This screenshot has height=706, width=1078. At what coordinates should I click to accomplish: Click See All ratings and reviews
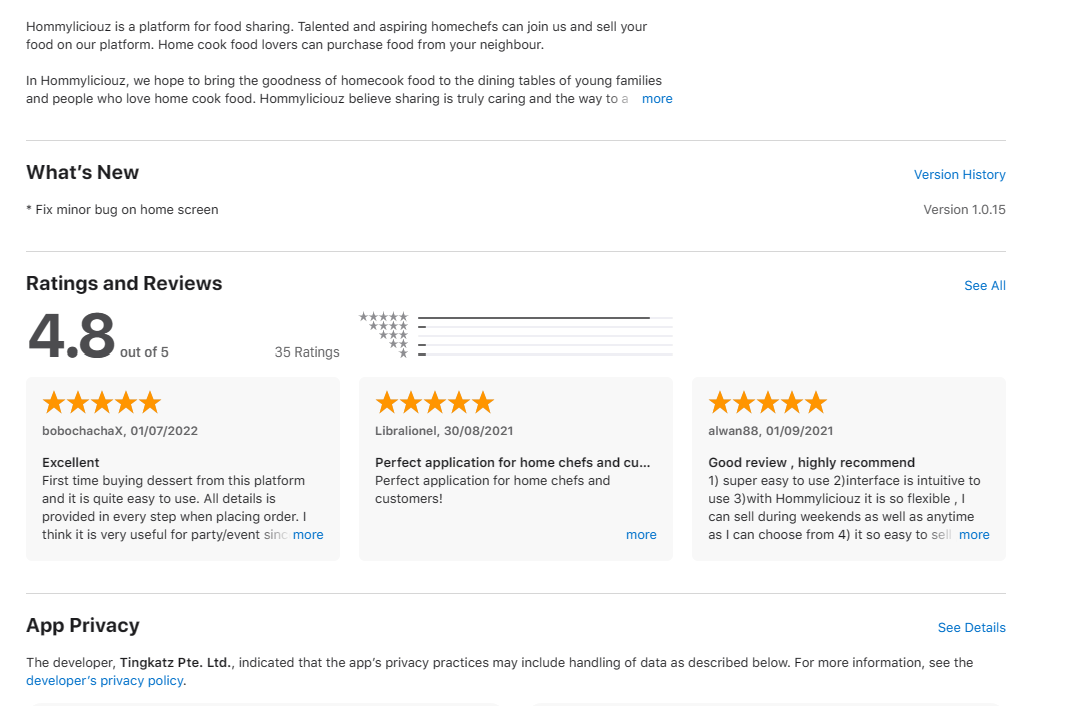tap(984, 286)
